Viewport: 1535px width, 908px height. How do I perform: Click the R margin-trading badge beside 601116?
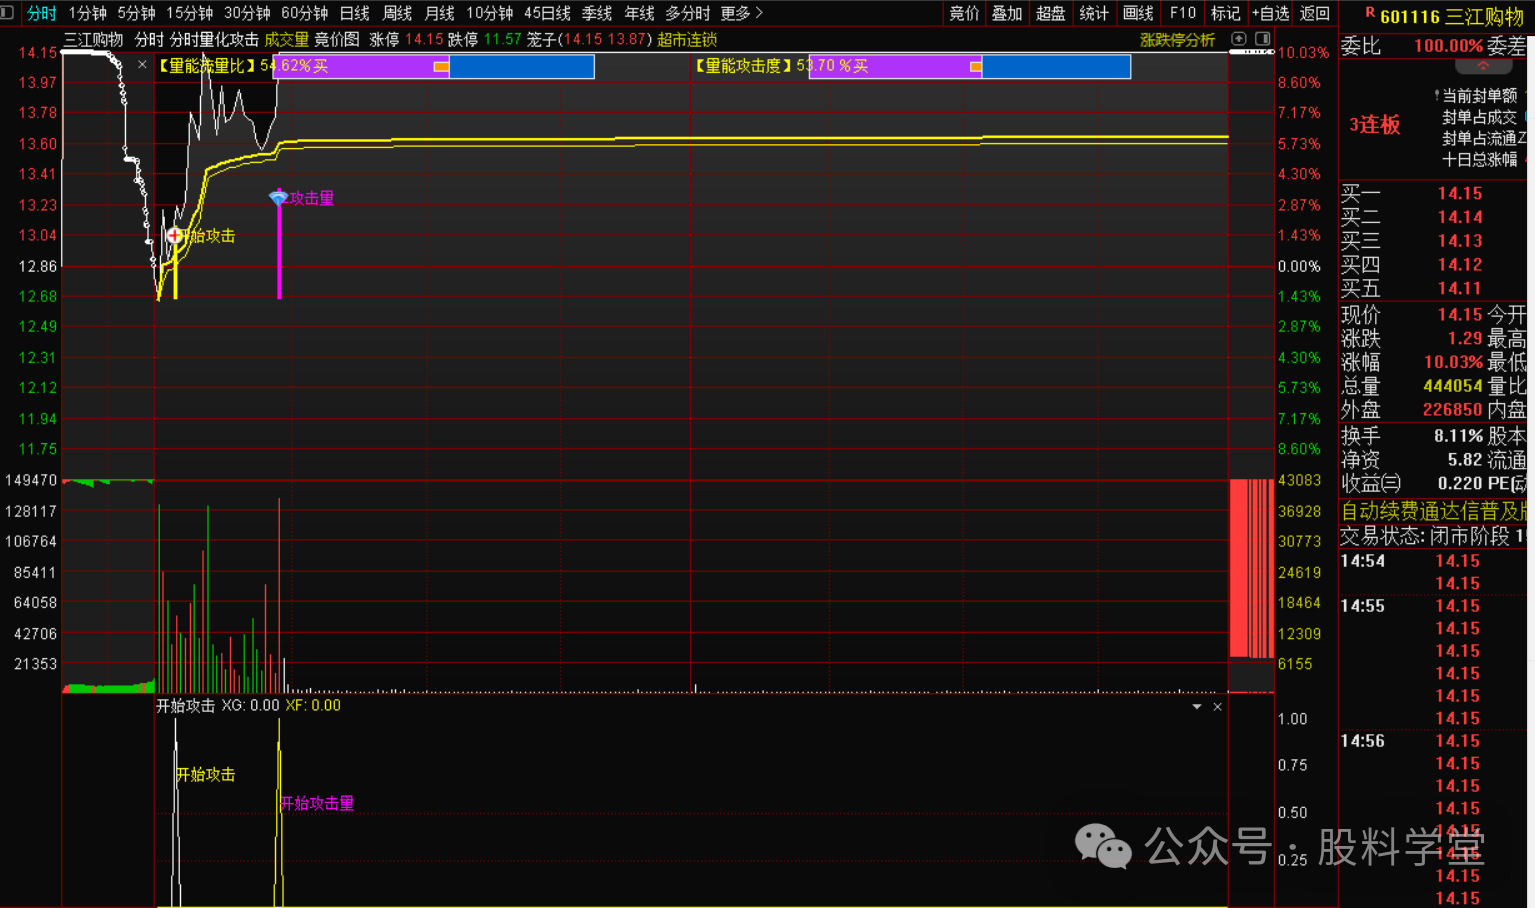1369,13
